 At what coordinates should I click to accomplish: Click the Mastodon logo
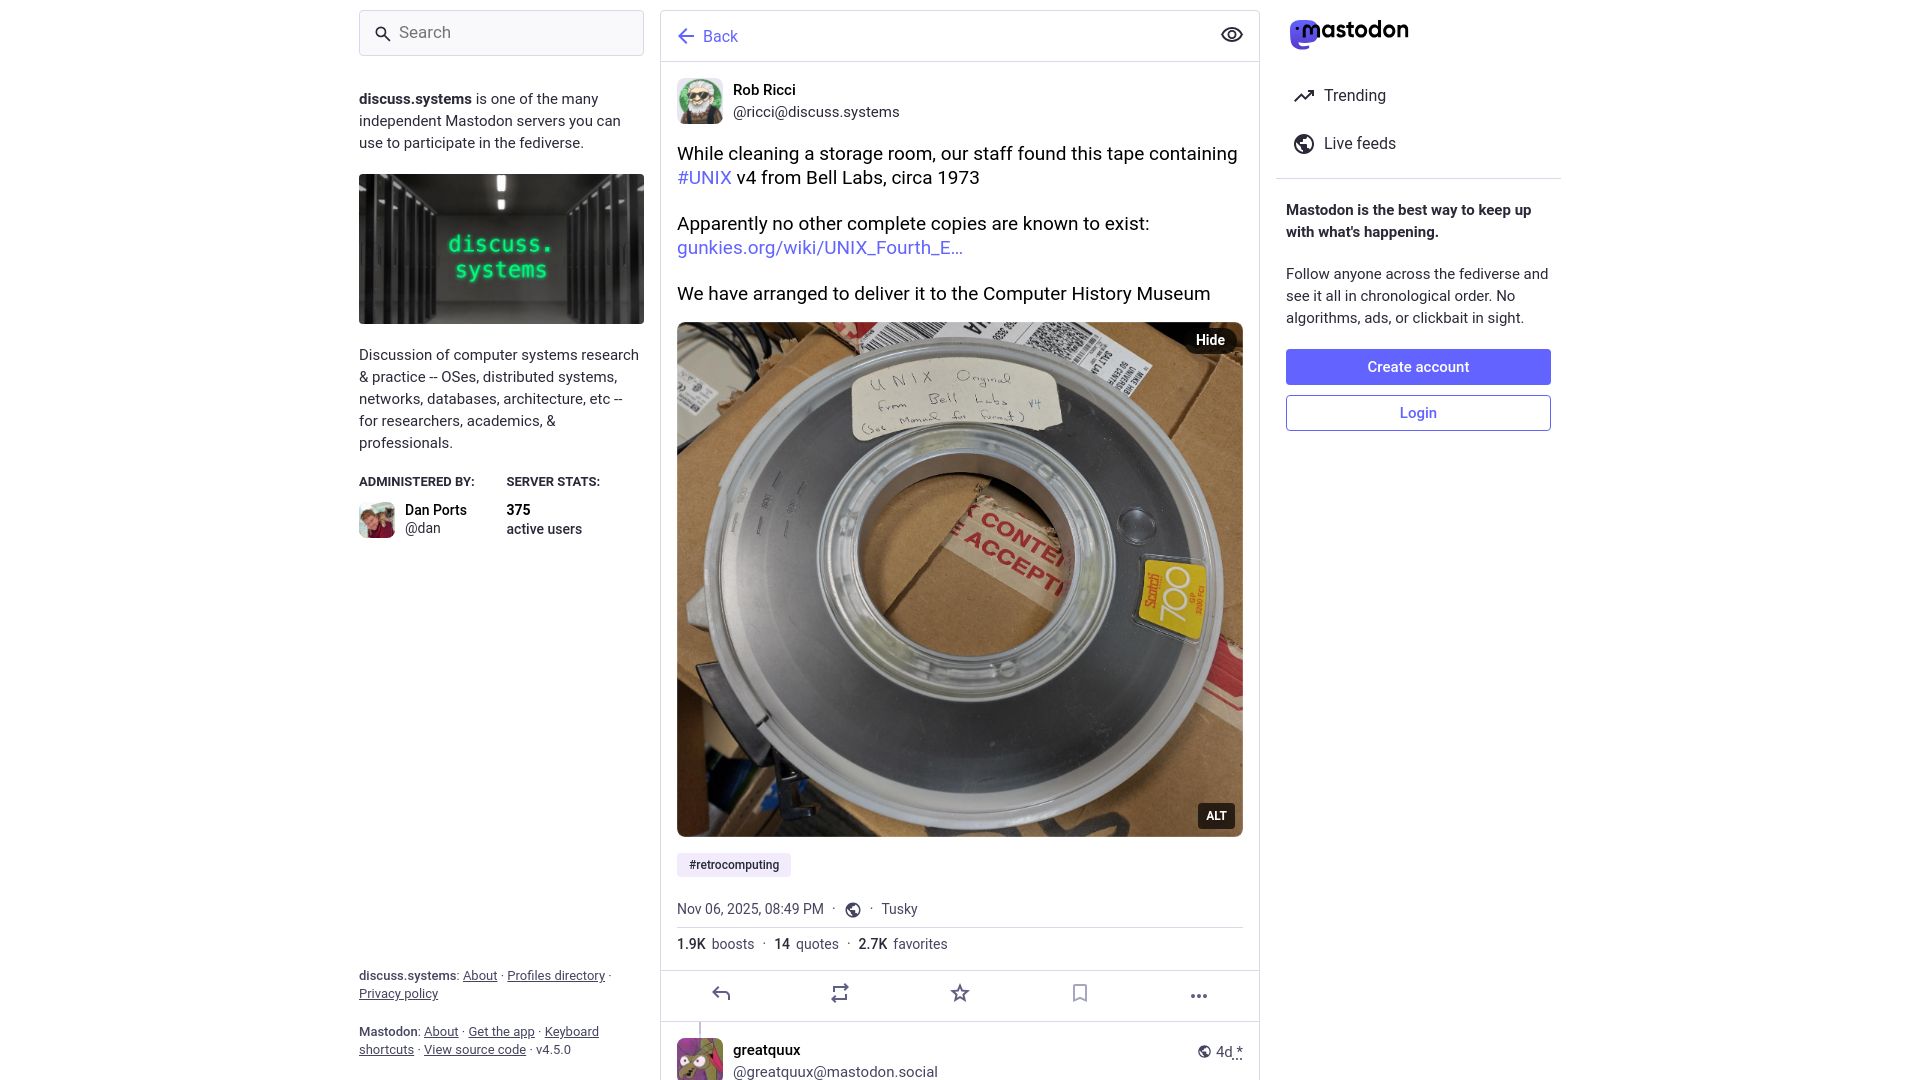click(x=1348, y=33)
